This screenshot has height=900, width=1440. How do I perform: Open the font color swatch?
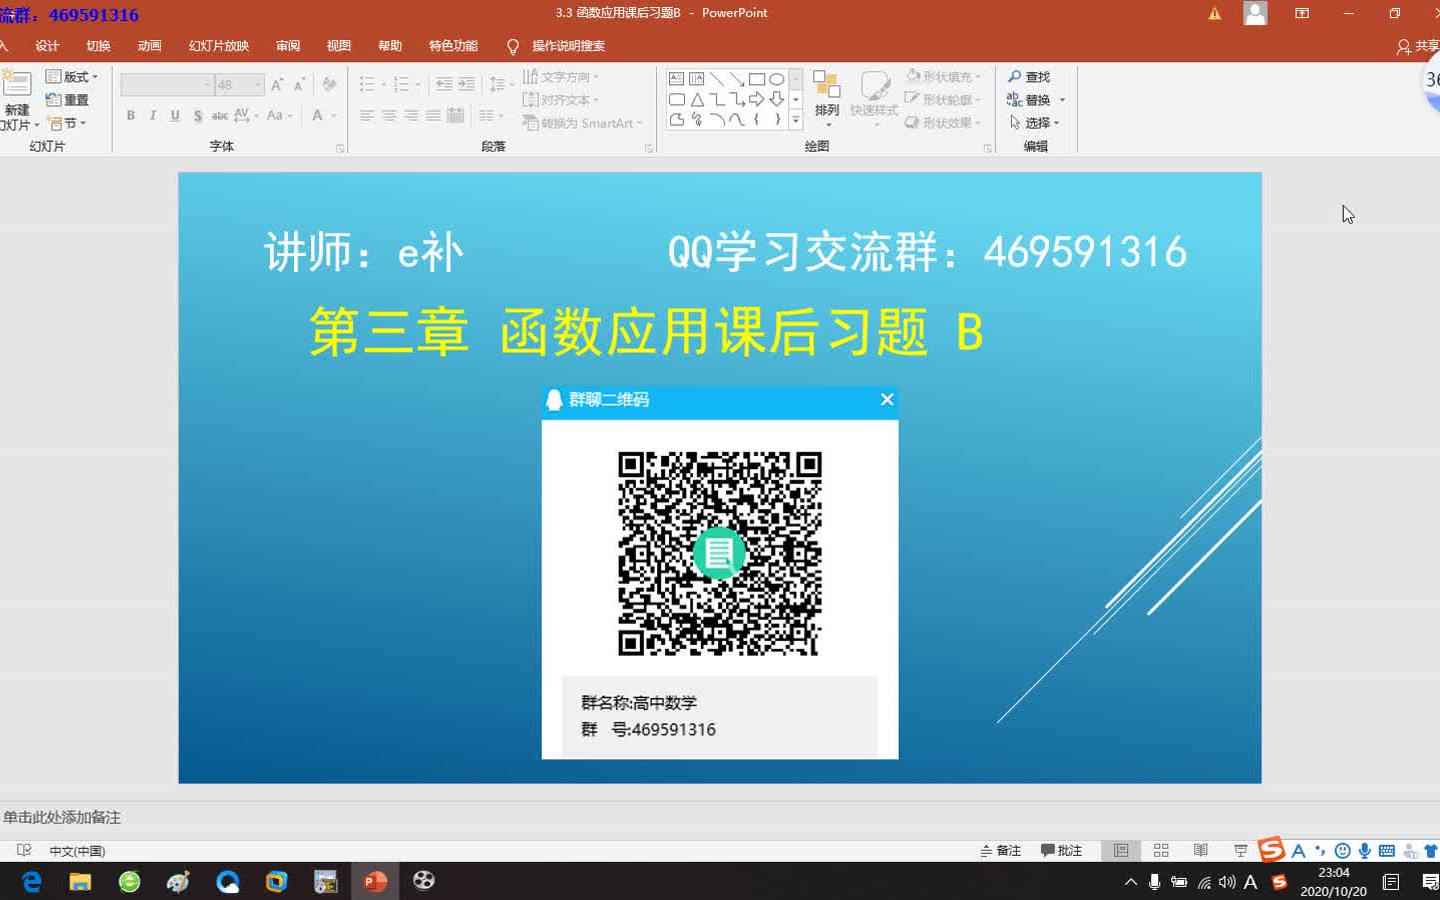coord(318,116)
